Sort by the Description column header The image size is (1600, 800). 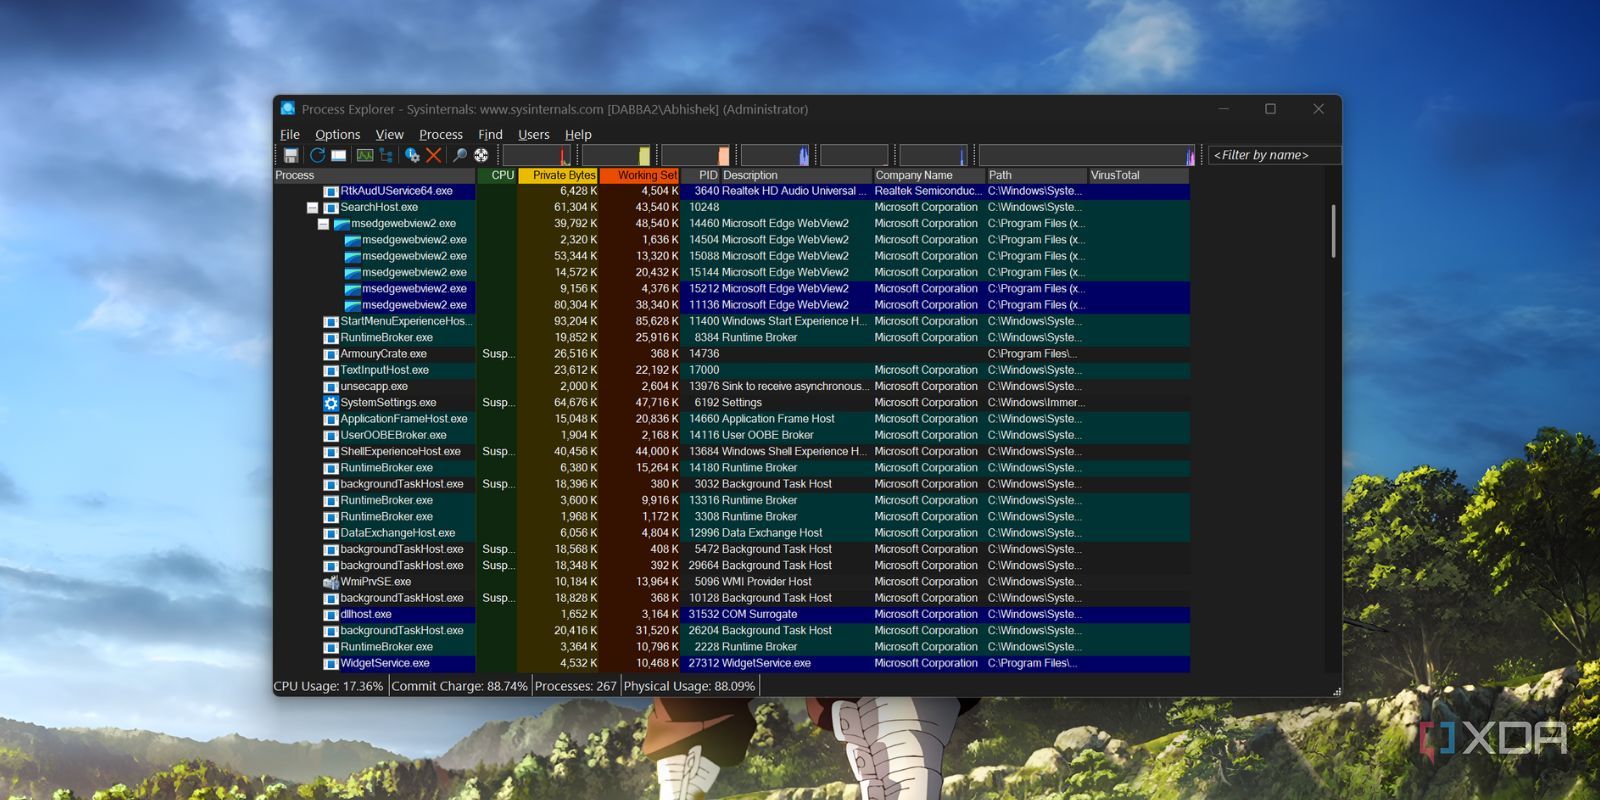(796, 175)
